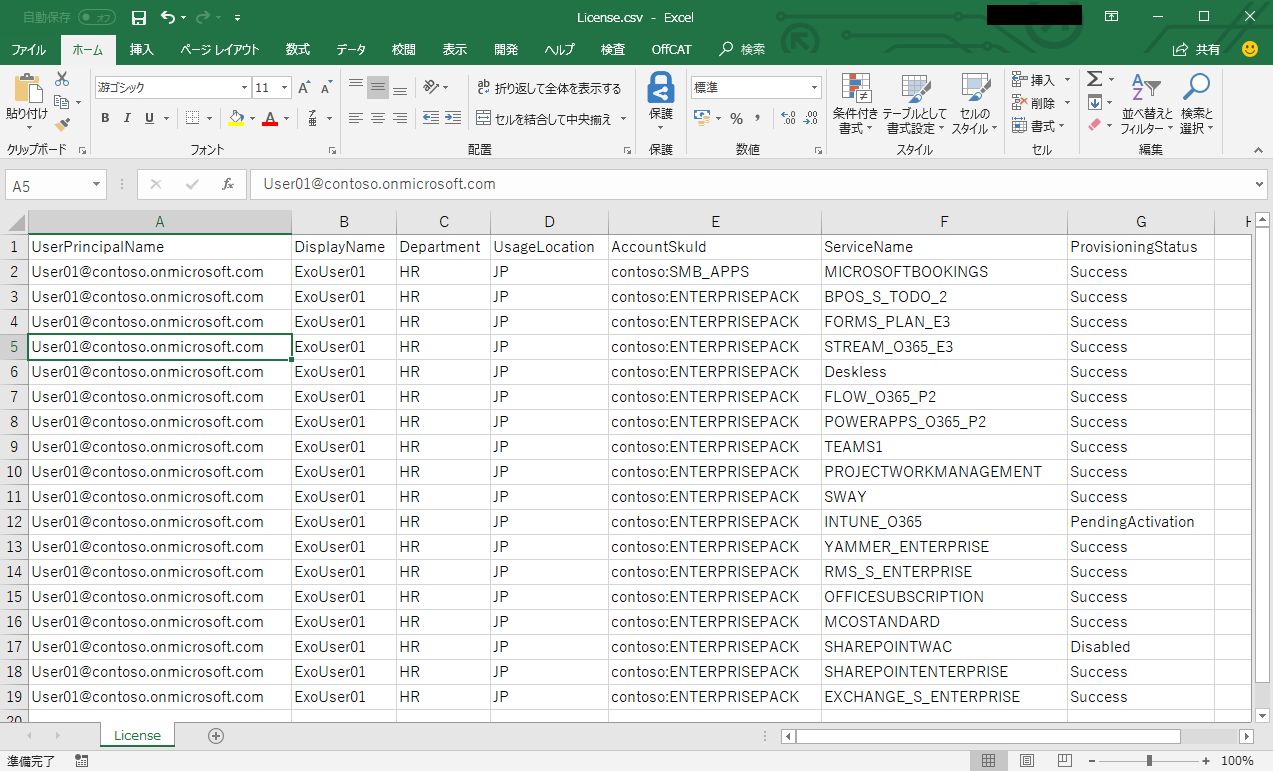Align cell text to the right
This screenshot has height=771, width=1273.
pos(400,118)
